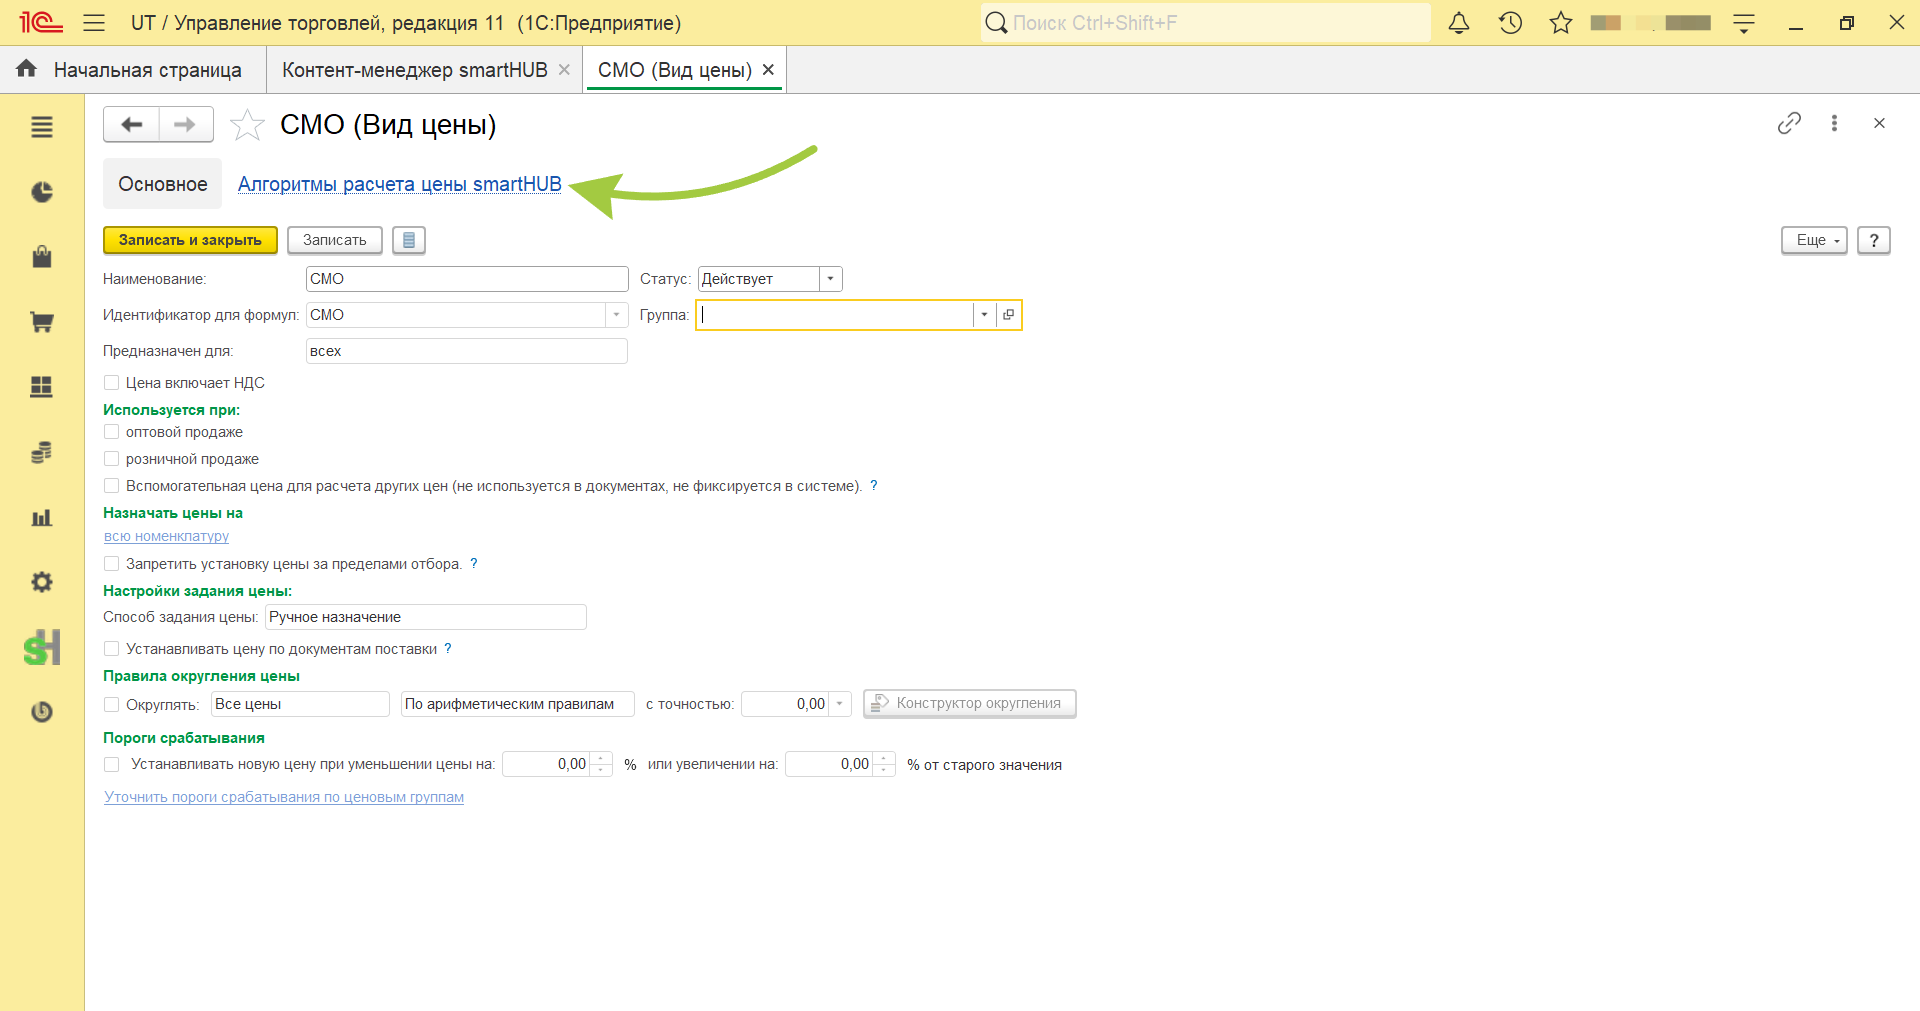Expand the Статус dropdown
Viewport: 1920px width, 1011px height.
(831, 279)
